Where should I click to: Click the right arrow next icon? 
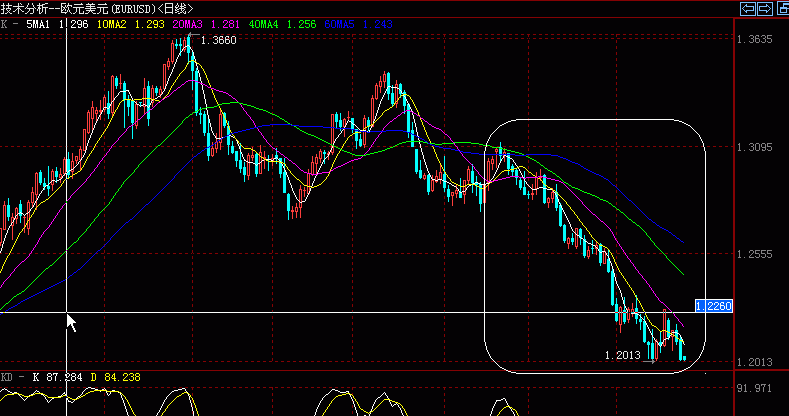[x=765, y=9]
